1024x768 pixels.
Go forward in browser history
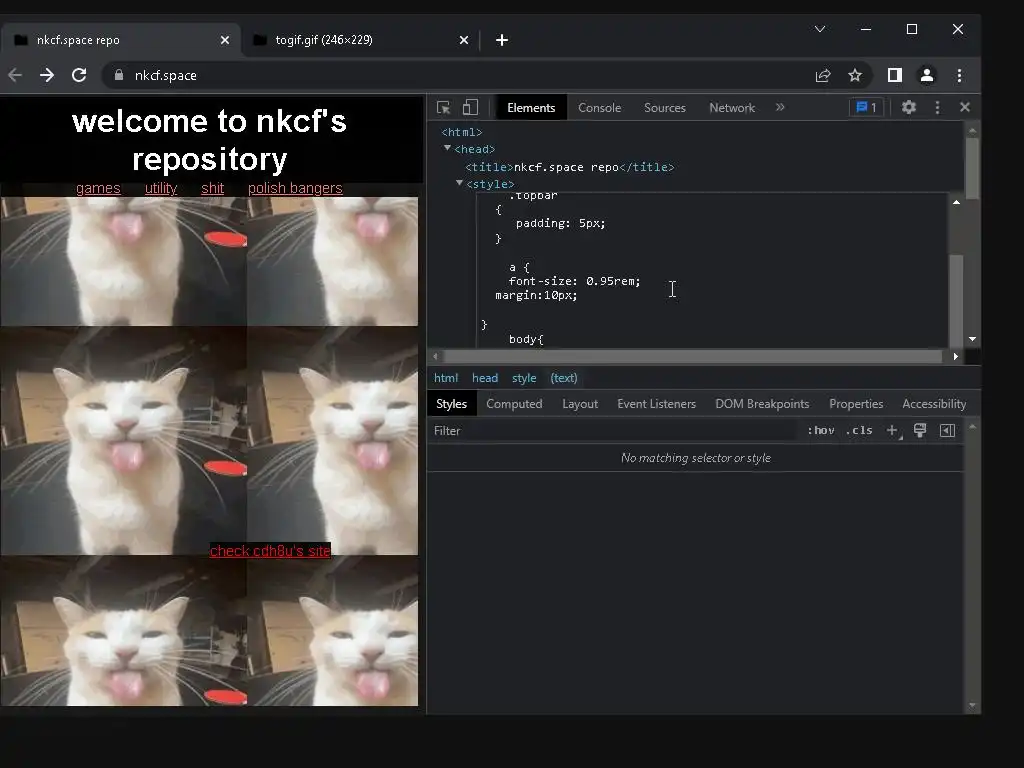47,75
